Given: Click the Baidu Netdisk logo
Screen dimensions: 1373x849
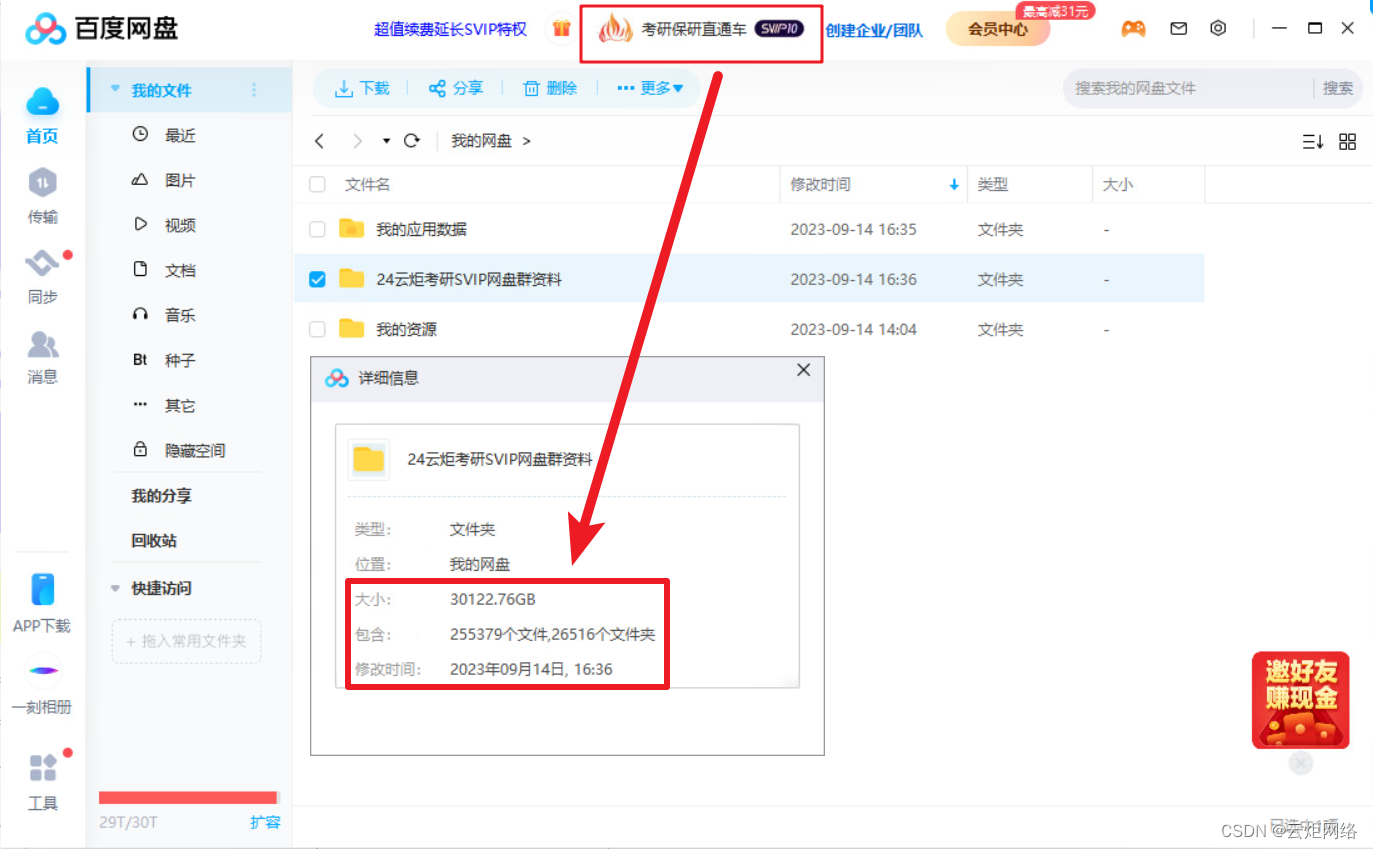Looking at the screenshot, I should point(103,29).
